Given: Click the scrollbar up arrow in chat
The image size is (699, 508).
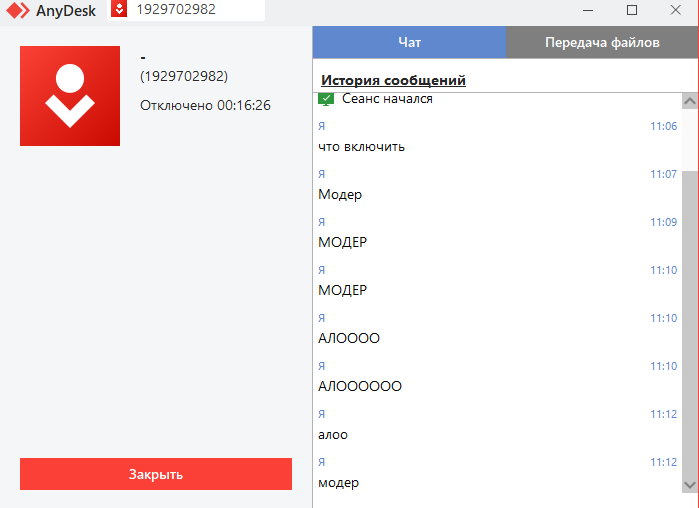Looking at the screenshot, I should pos(690,102).
